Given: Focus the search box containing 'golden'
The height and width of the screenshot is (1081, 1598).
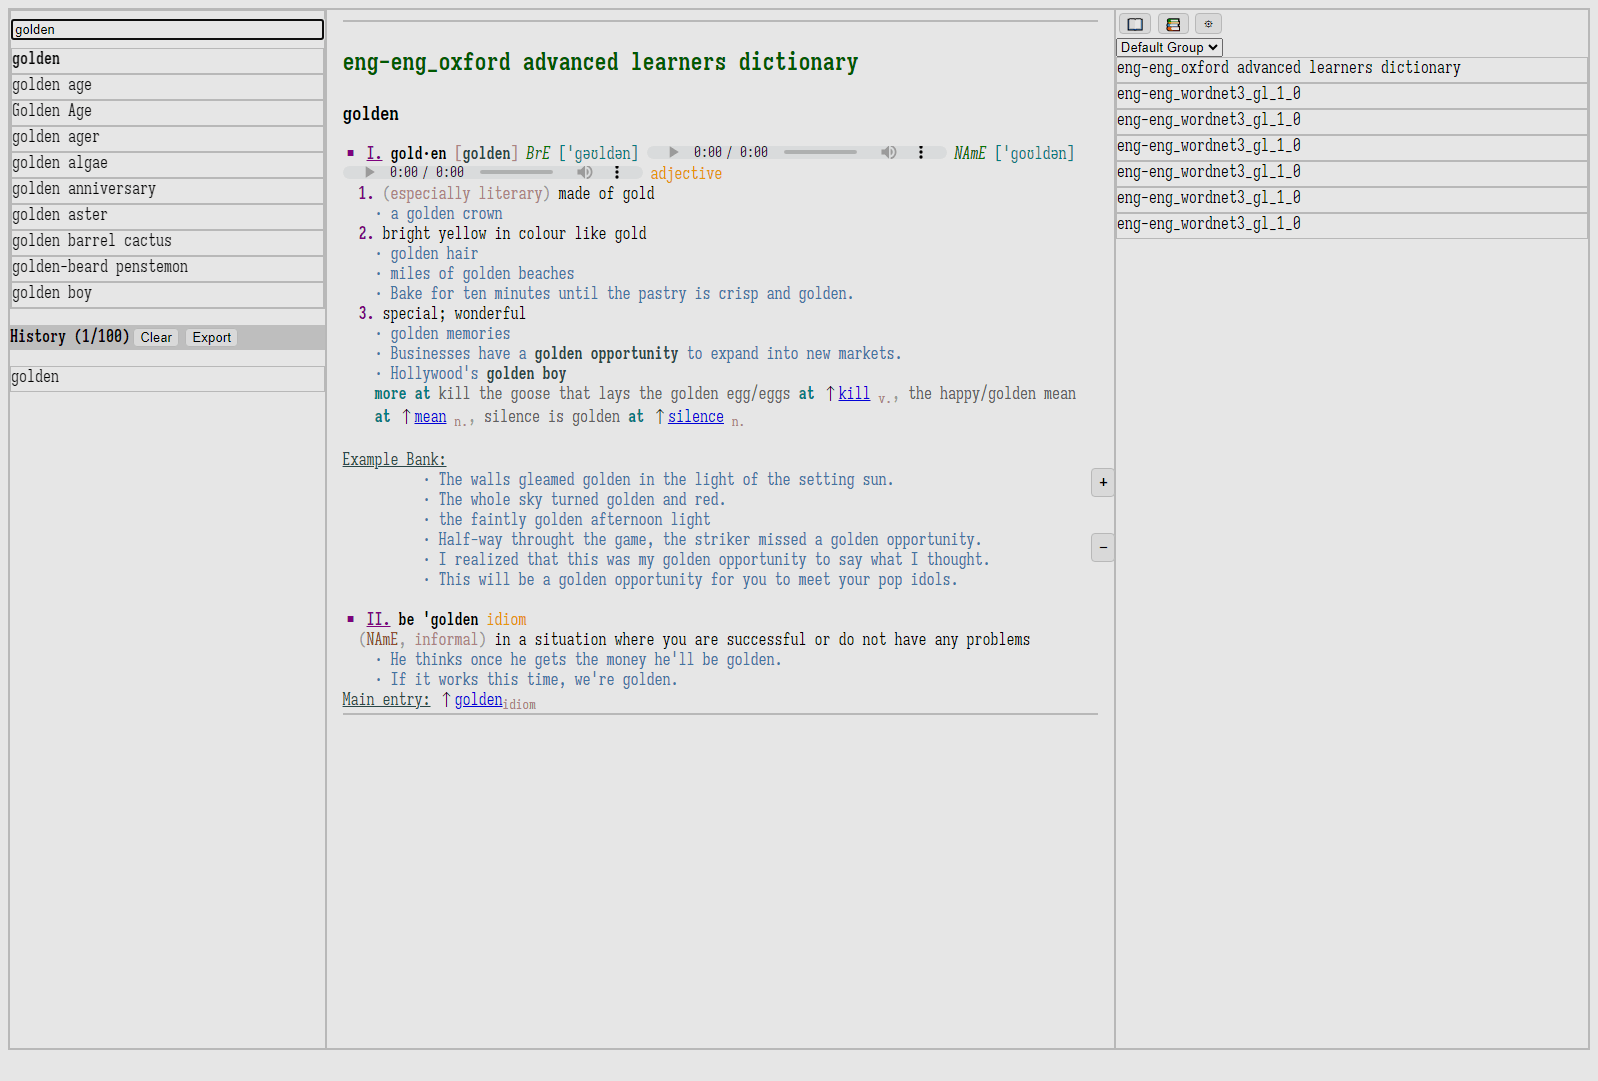Looking at the screenshot, I should pos(167,30).
